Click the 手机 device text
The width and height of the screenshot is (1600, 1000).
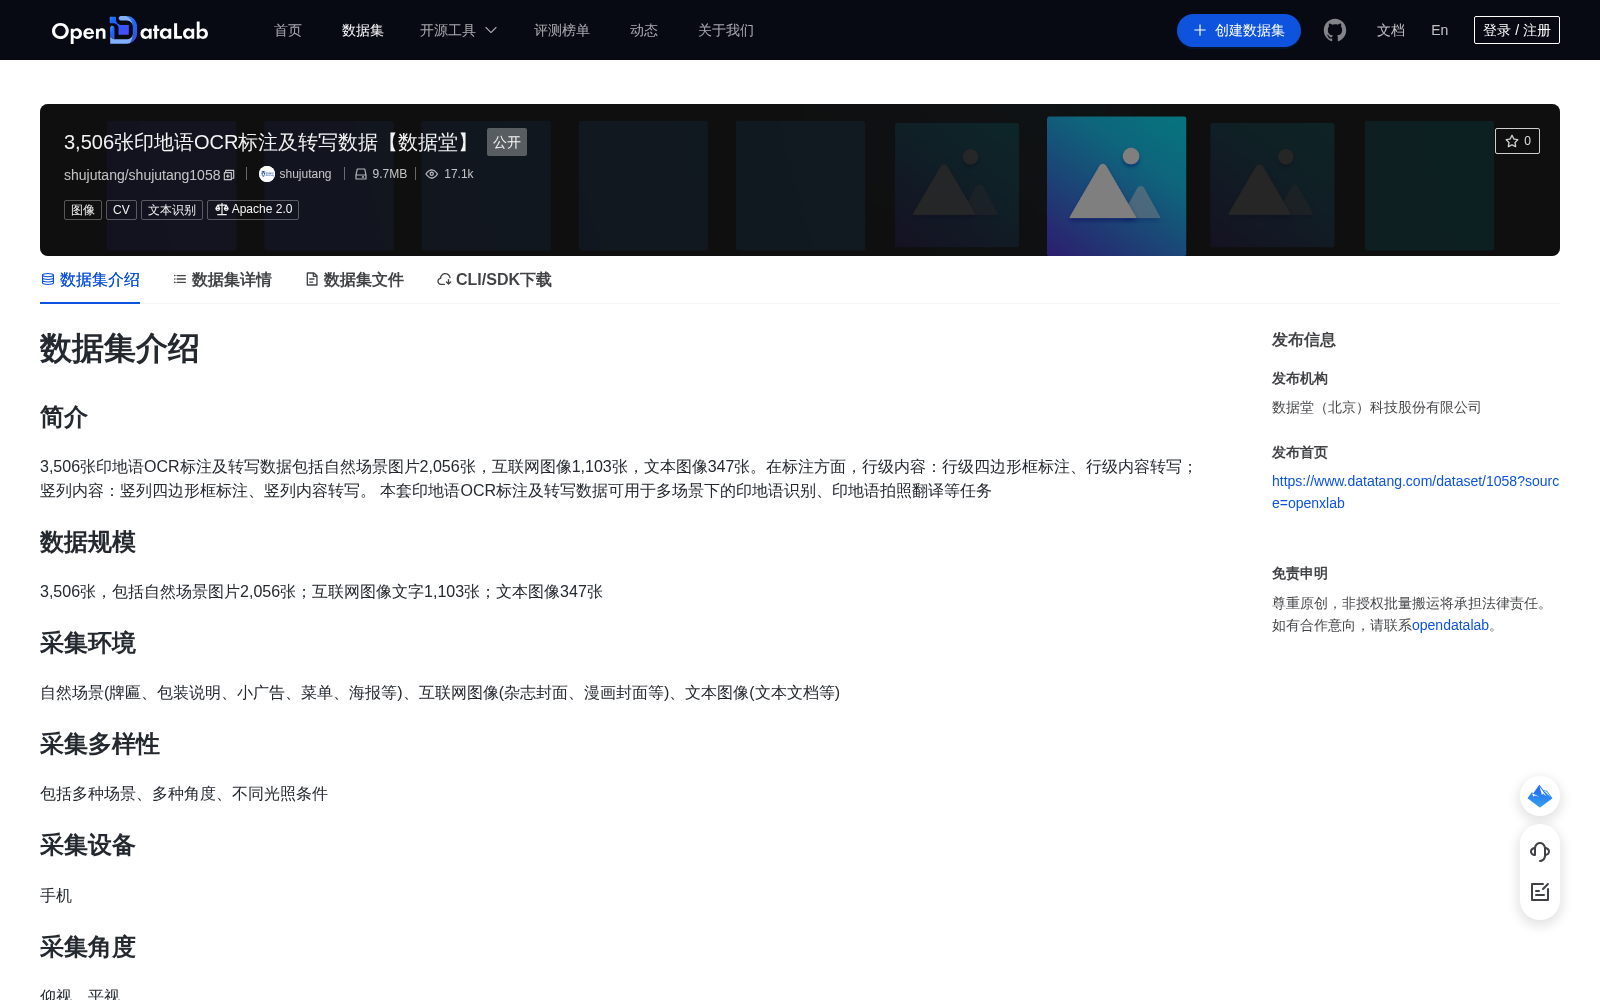(56, 895)
